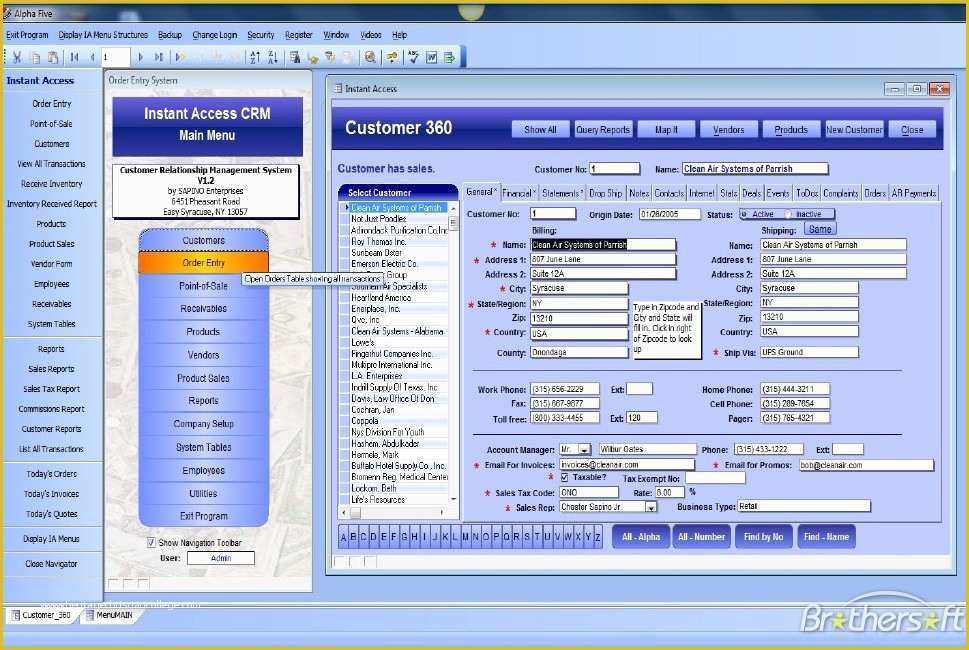969x650 pixels.
Task: Open Sales Tax Report in sidebar
Action: (51, 389)
